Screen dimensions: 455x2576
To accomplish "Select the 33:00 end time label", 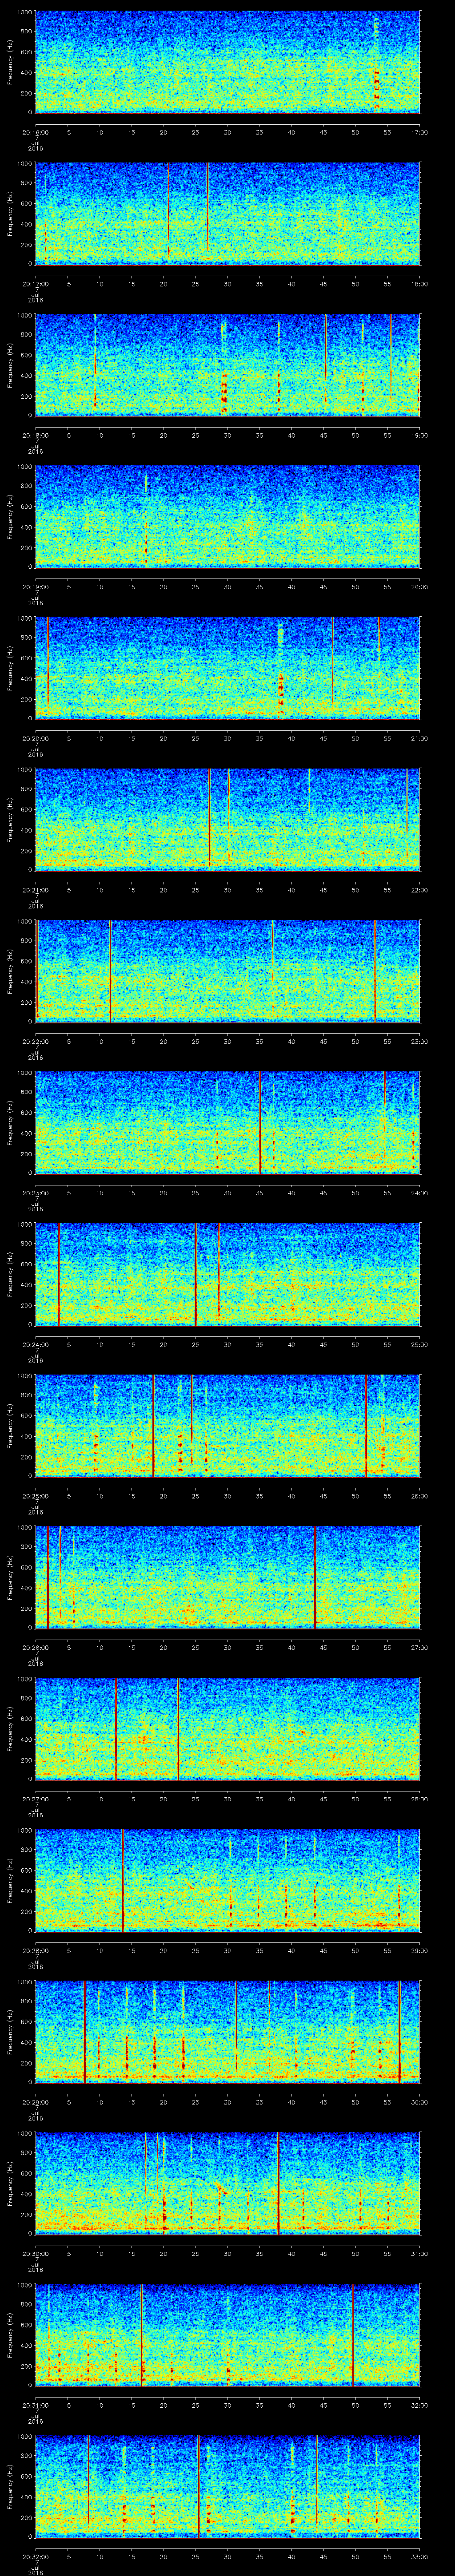I will pyautogui.click(x=419, y=2555).
